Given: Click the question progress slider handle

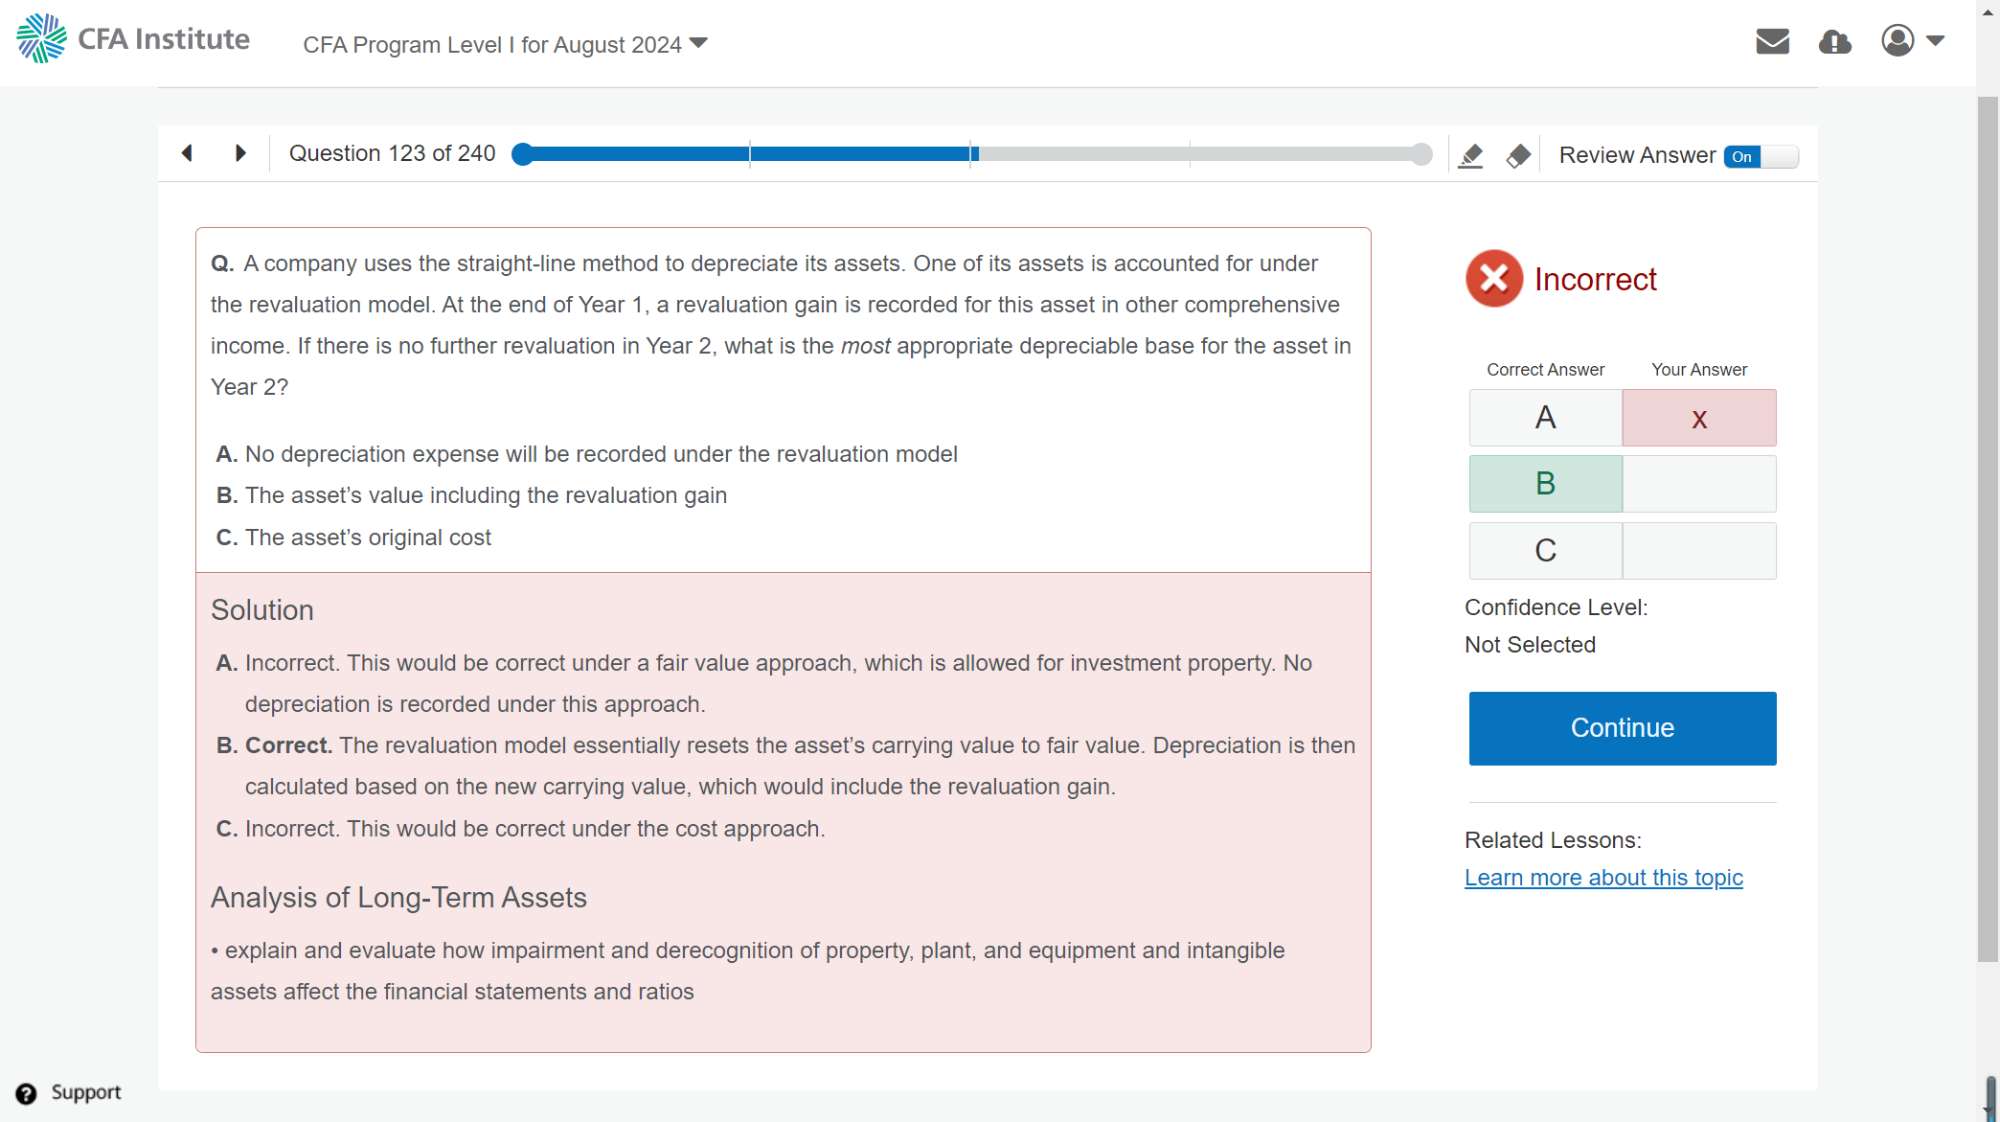Looking at the screenshot, I should [522, 154].
